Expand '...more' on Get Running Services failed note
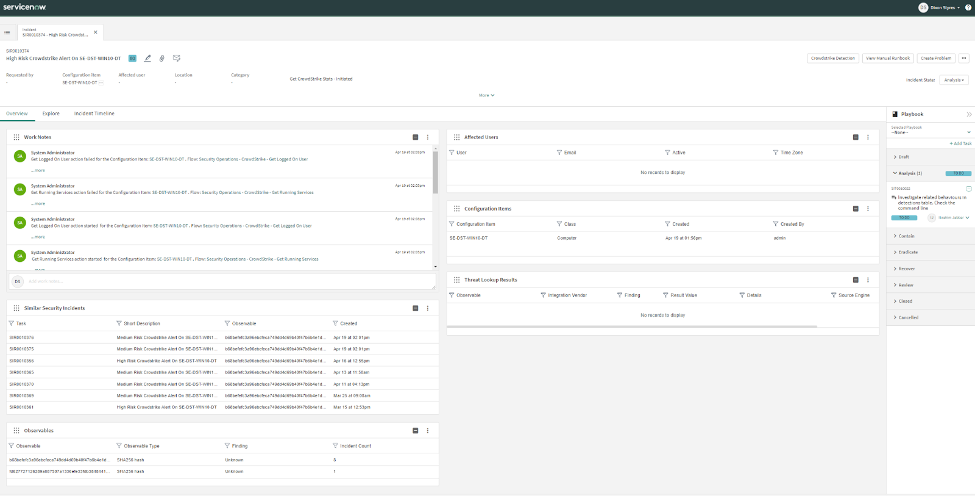The image size is (977, 499). pyautogui.click(x=38, y=204)
